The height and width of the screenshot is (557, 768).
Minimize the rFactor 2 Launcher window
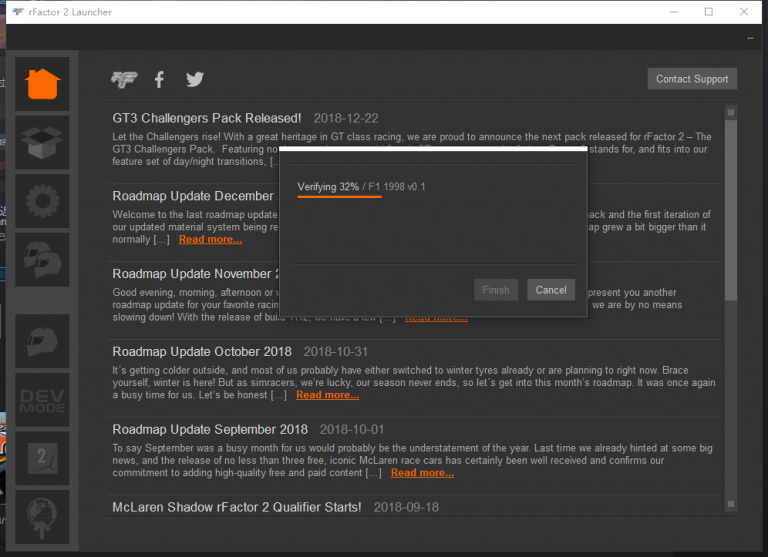[674, 12]
